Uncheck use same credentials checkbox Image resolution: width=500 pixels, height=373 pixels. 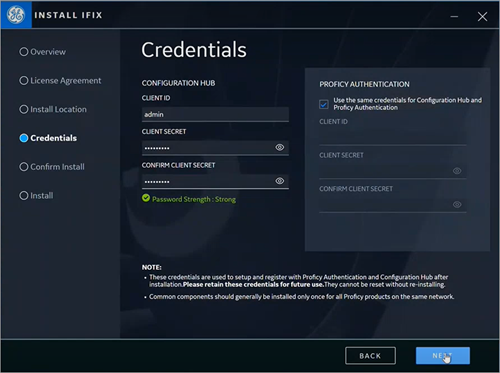tap(323, 104)
